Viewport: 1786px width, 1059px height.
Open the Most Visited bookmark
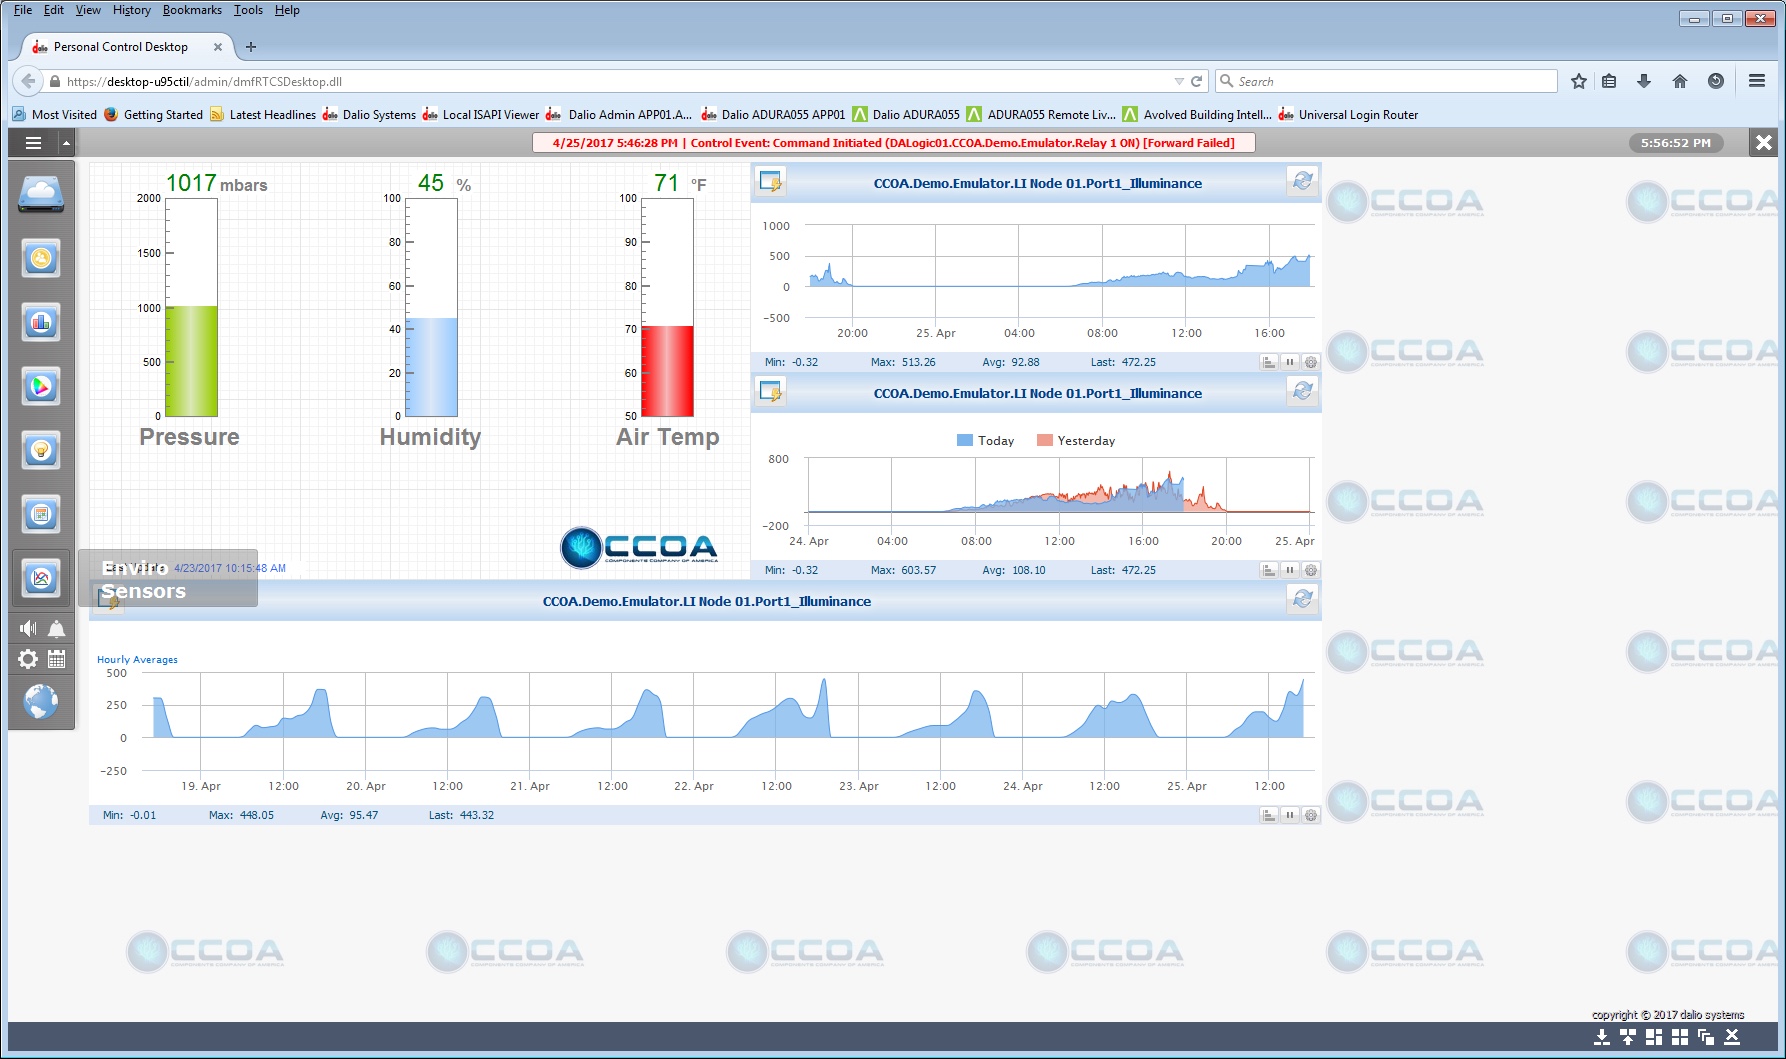click(x=55, y=115)
